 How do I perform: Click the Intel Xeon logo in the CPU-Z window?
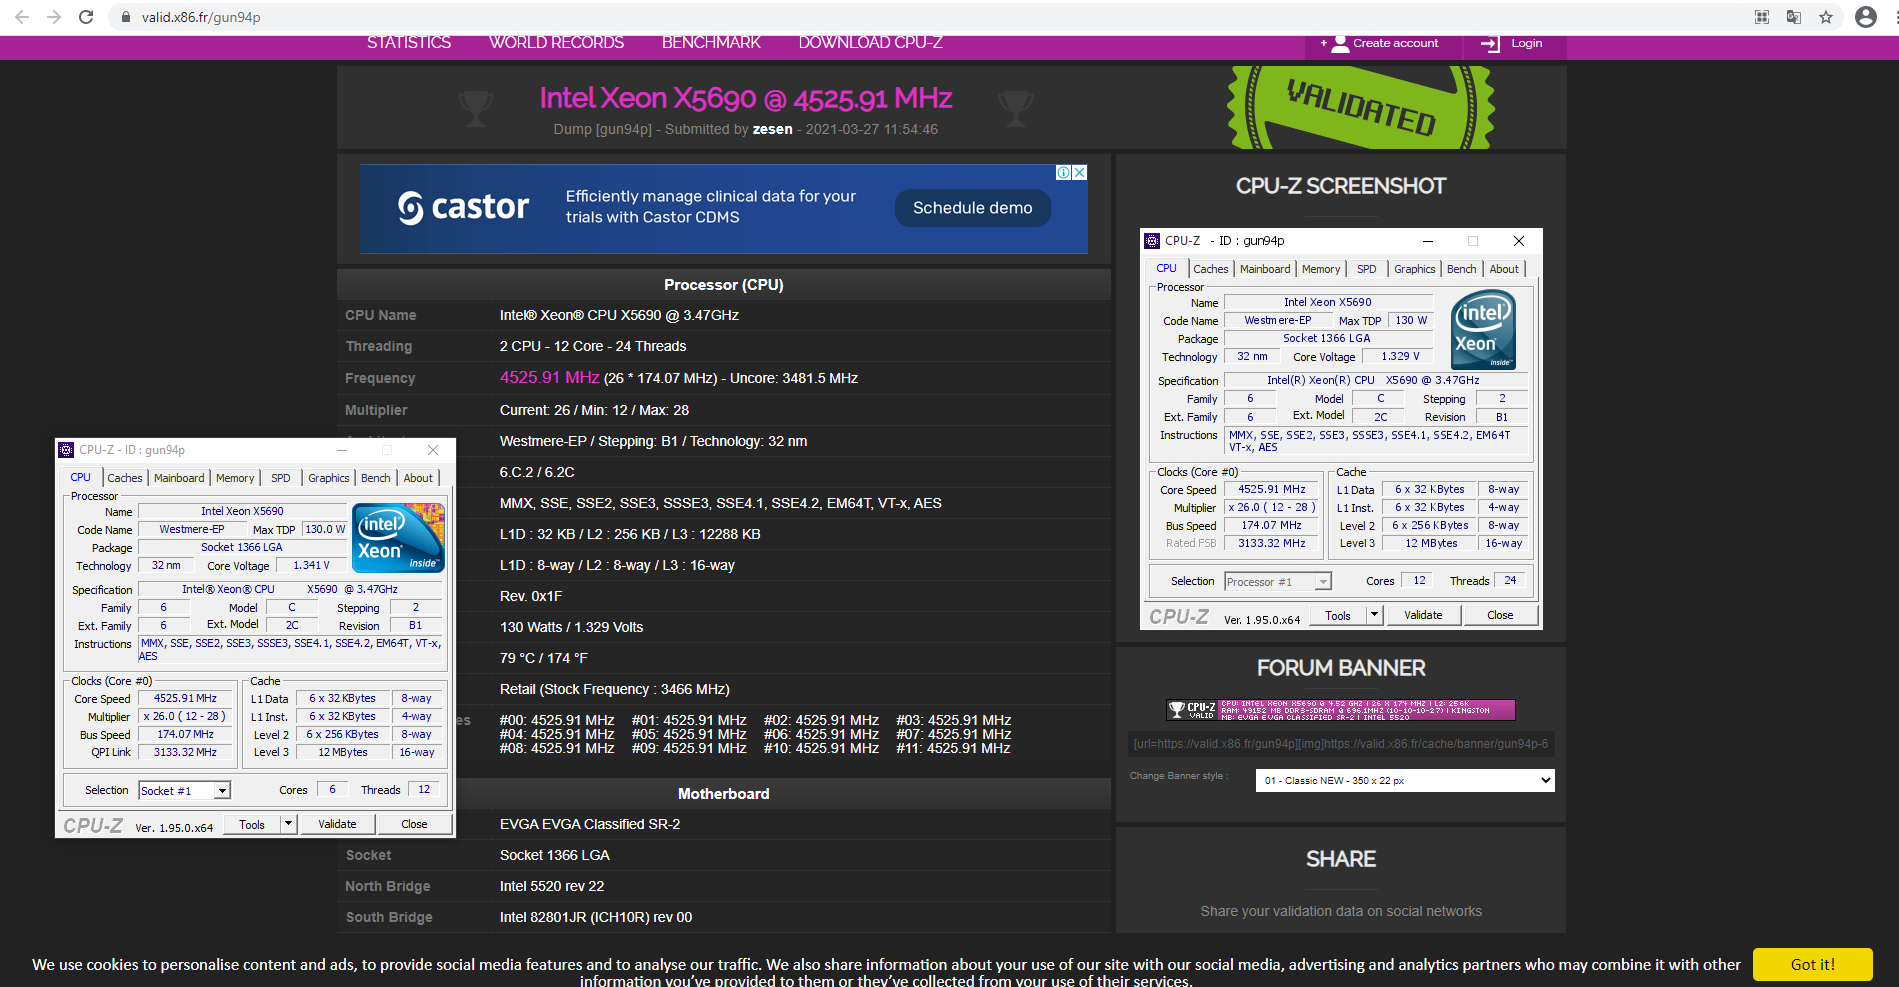point(399,537)
